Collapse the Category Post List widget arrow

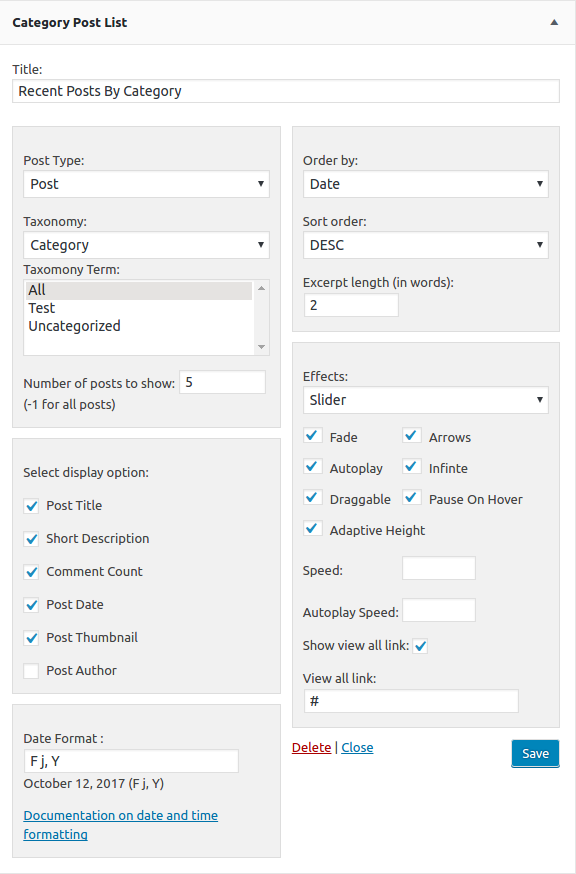coord(554,22)
